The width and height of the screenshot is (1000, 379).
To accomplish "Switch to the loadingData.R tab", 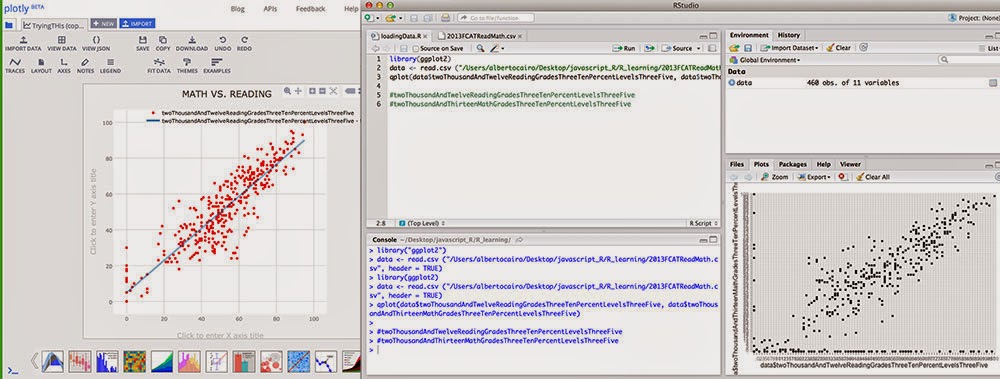I will click(x=400, y=36).
